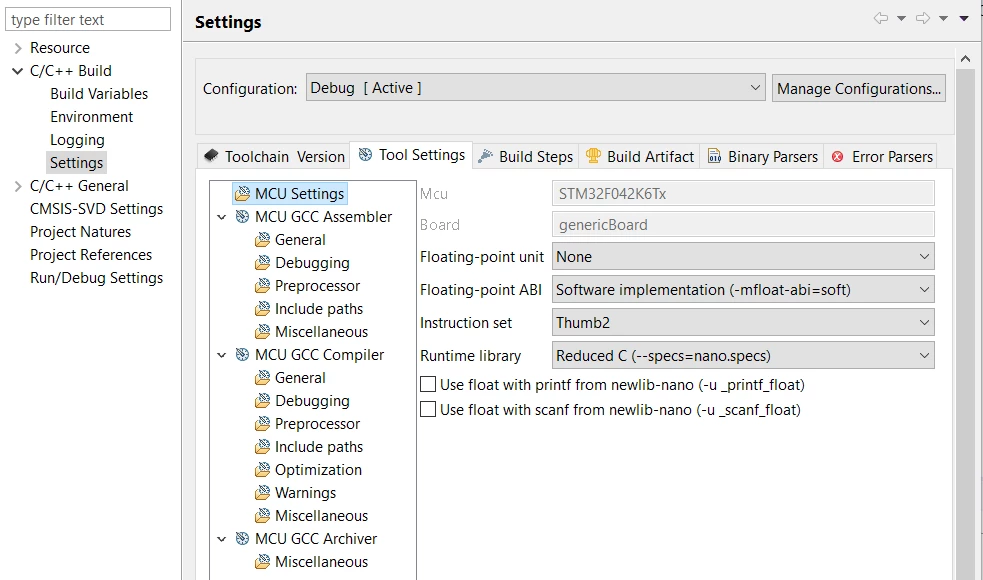983x580 pixels.
Task: Click the Manage Configurations button
Action: [859, 88]
